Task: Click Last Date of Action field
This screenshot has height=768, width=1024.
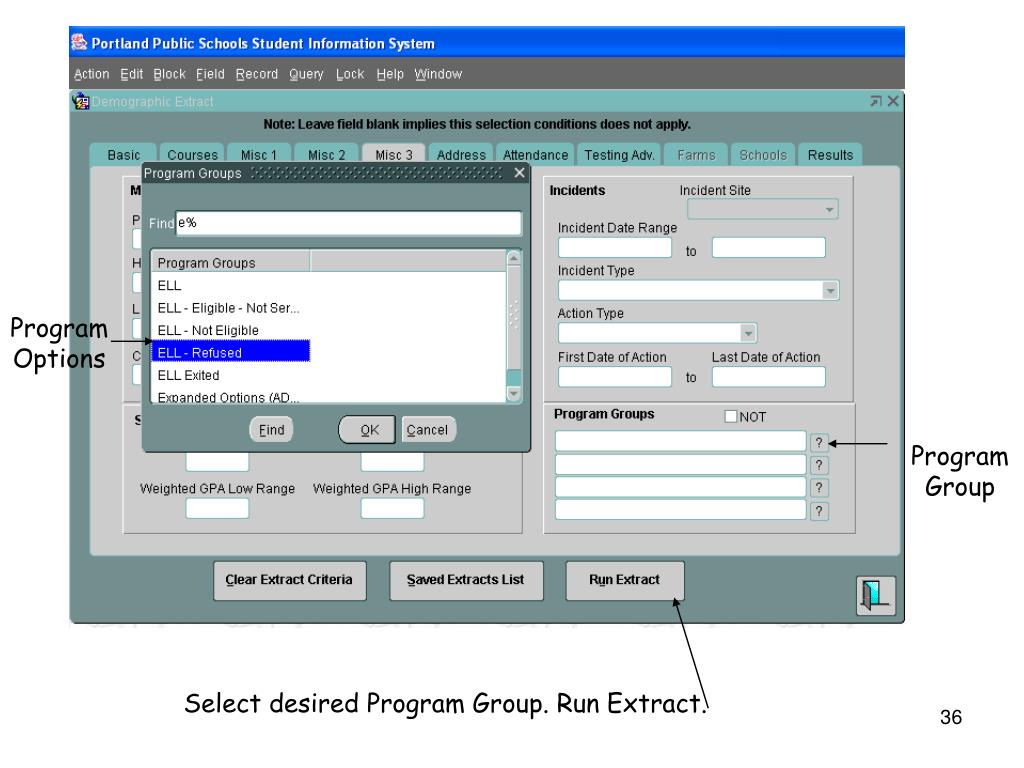Action: pos(768,377)
